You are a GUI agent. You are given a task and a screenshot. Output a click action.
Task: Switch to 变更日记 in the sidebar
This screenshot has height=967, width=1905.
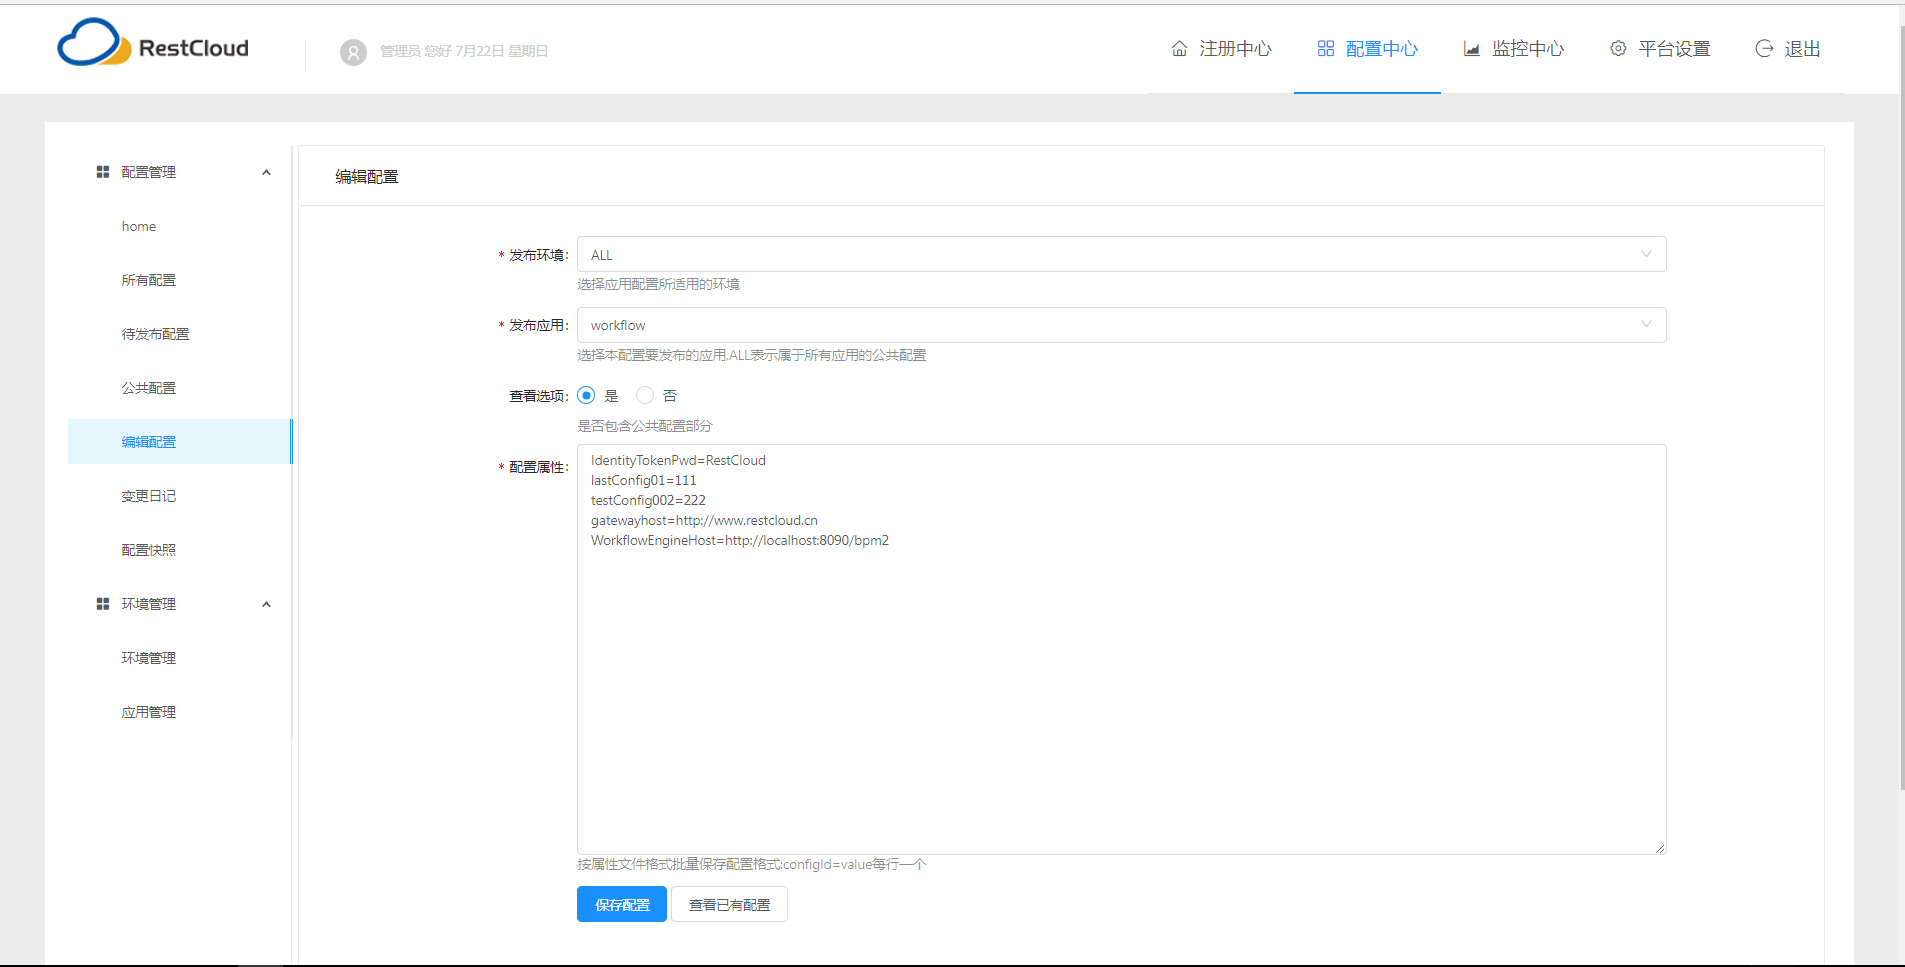click(x=150, y=495)
